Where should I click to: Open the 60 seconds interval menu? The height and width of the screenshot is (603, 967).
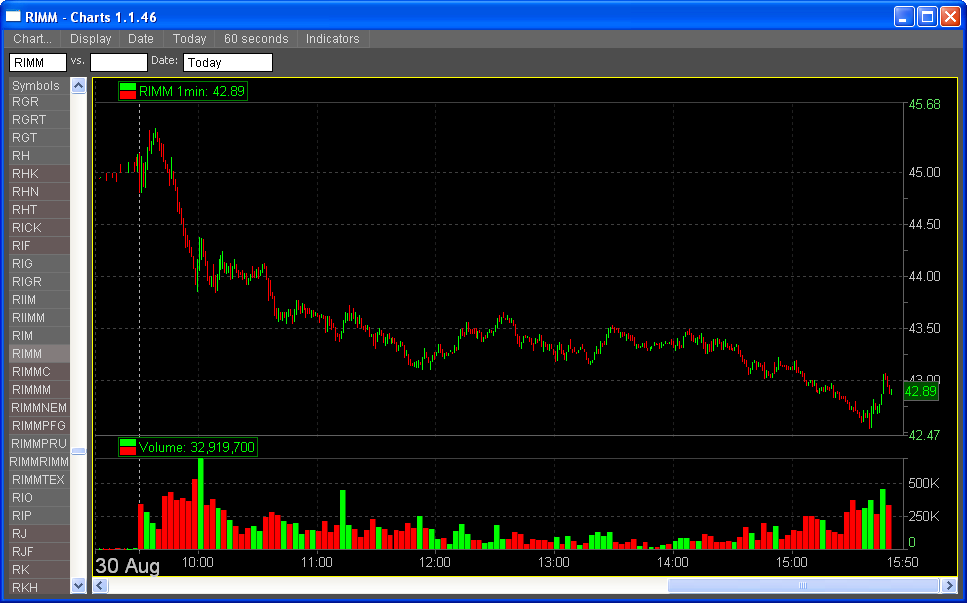256,39
